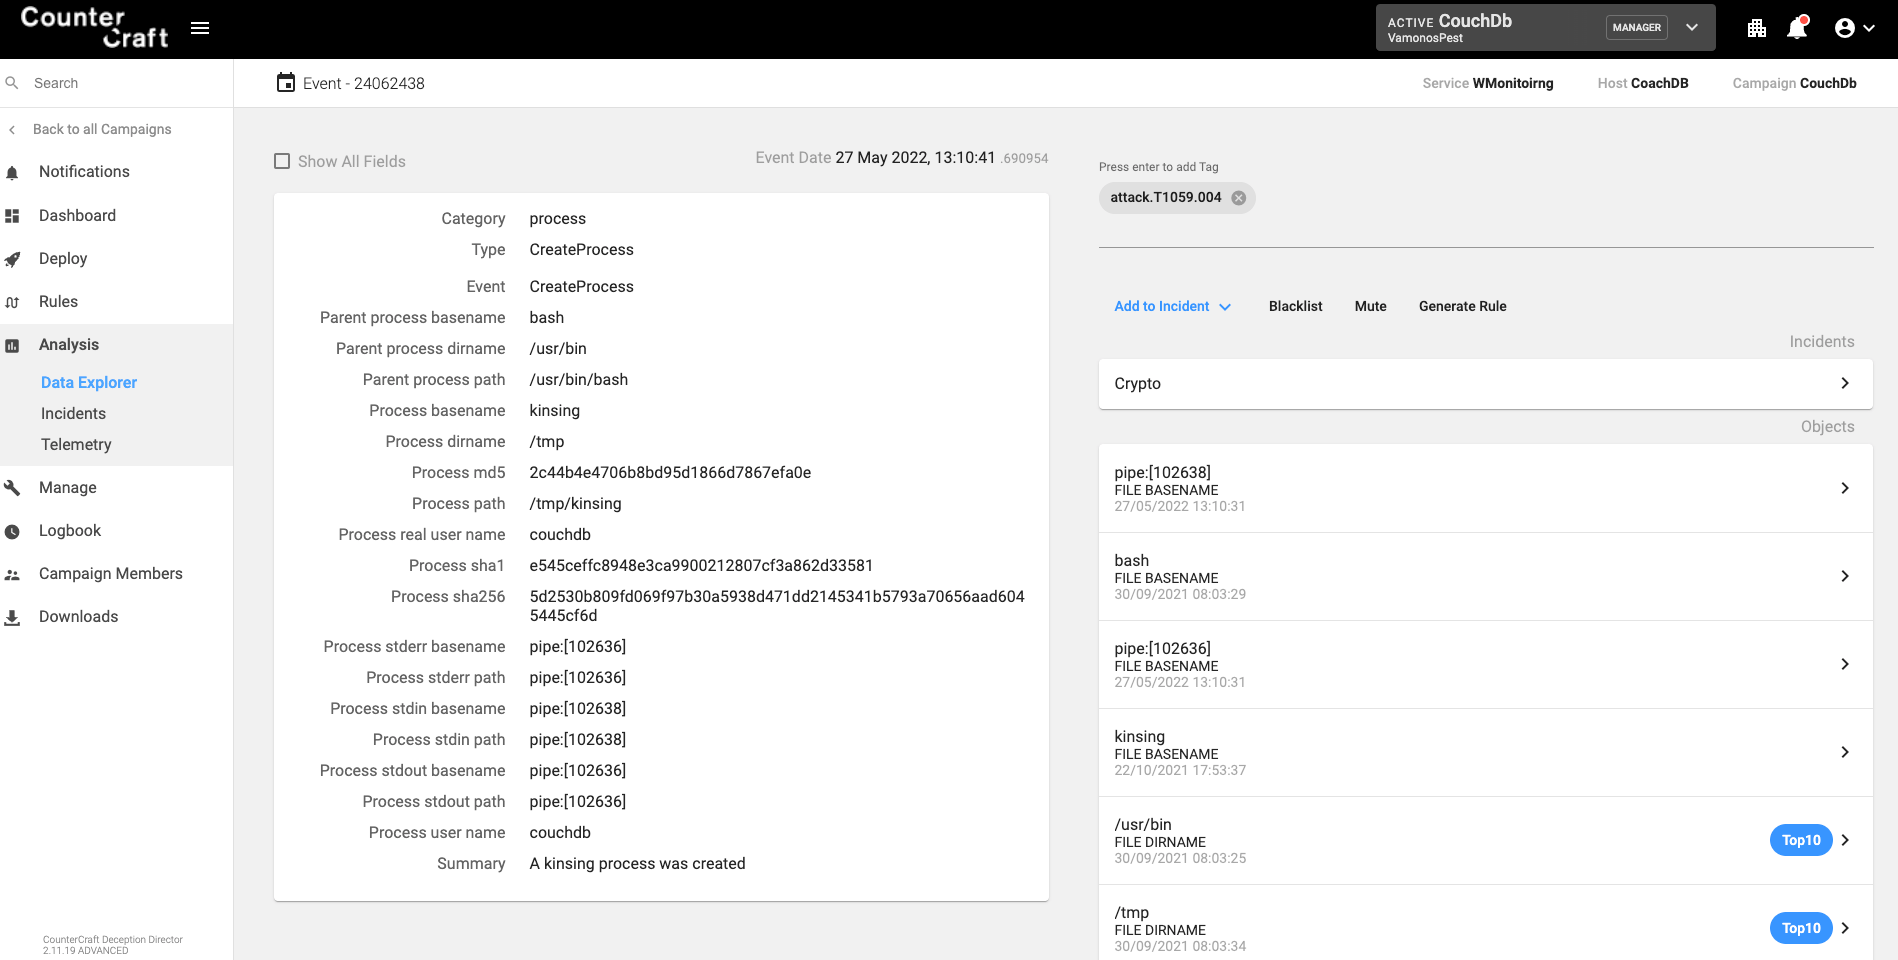The width and height of the screenshot is (1898, 960).
Task: Click the Parent process path /usr/bin/bash
Action: (x=578, y=380)
